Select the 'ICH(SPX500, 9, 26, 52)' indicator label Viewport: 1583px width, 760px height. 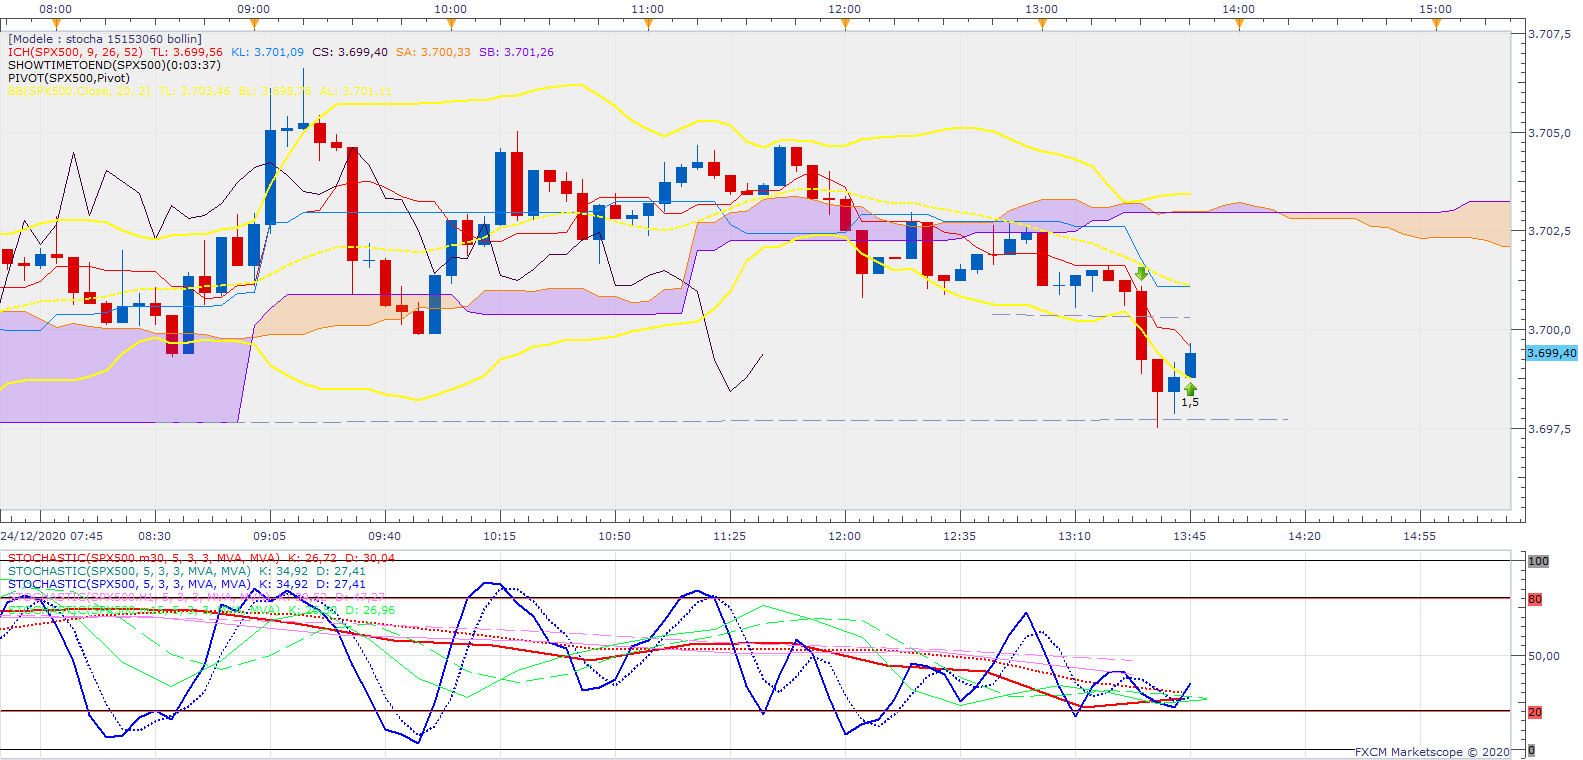pos(75,52)
